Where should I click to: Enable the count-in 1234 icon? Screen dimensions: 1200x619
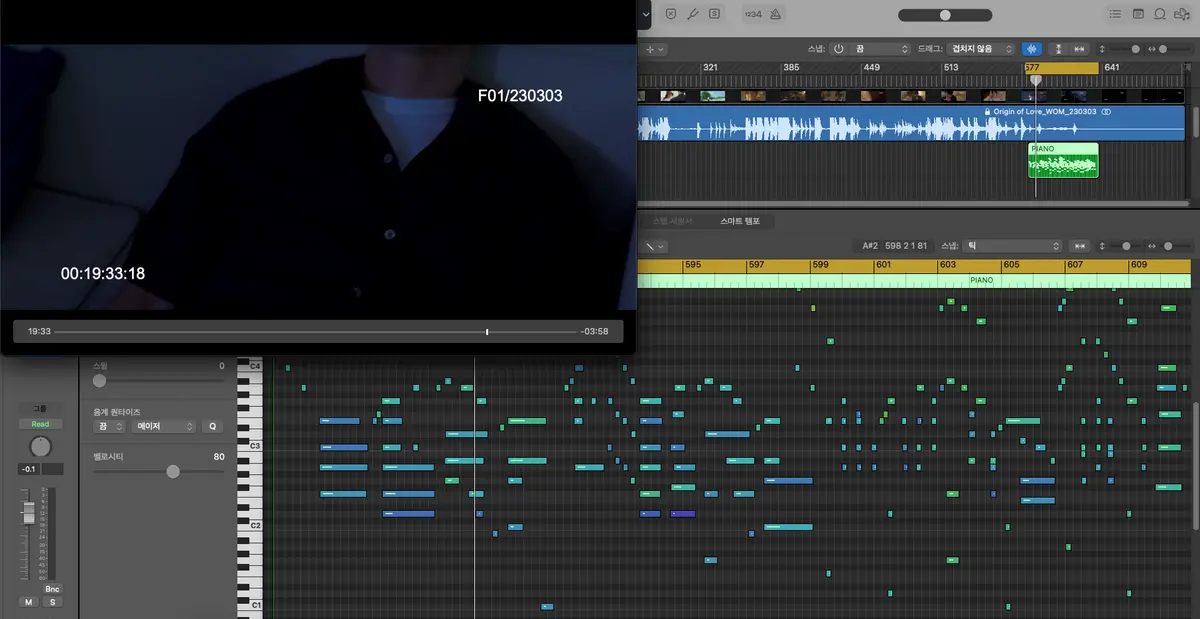click(x=752, y=14)
